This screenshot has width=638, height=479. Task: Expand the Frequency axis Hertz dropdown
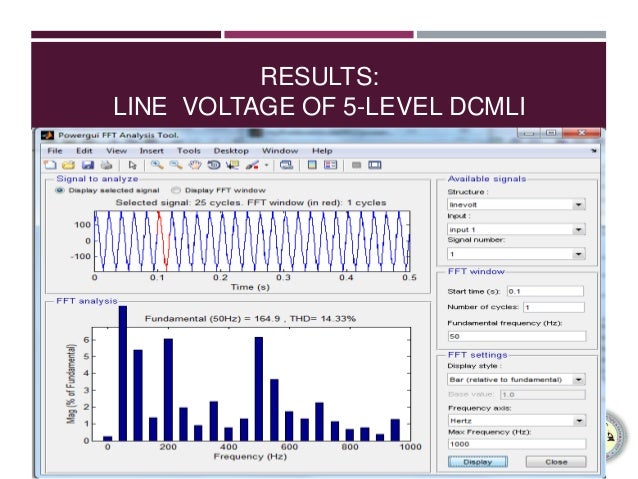point(579,420)
